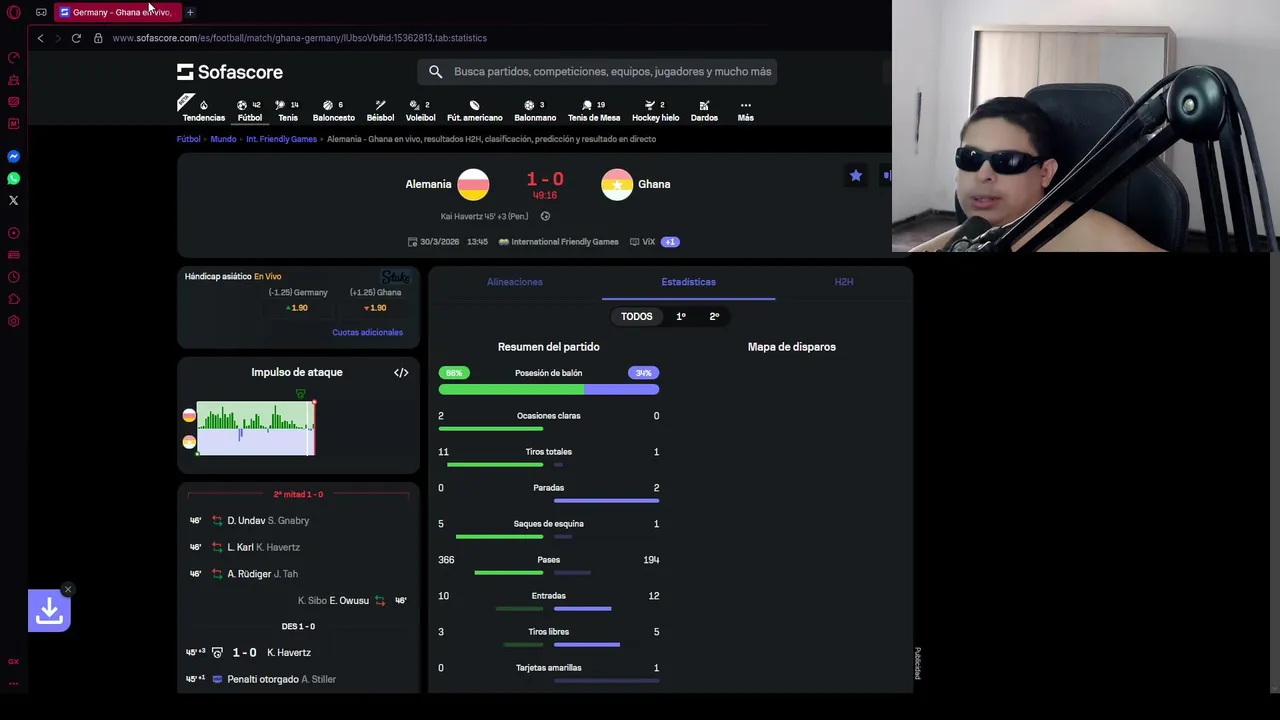Open the Opera menu logo

[x=14, y=12]
